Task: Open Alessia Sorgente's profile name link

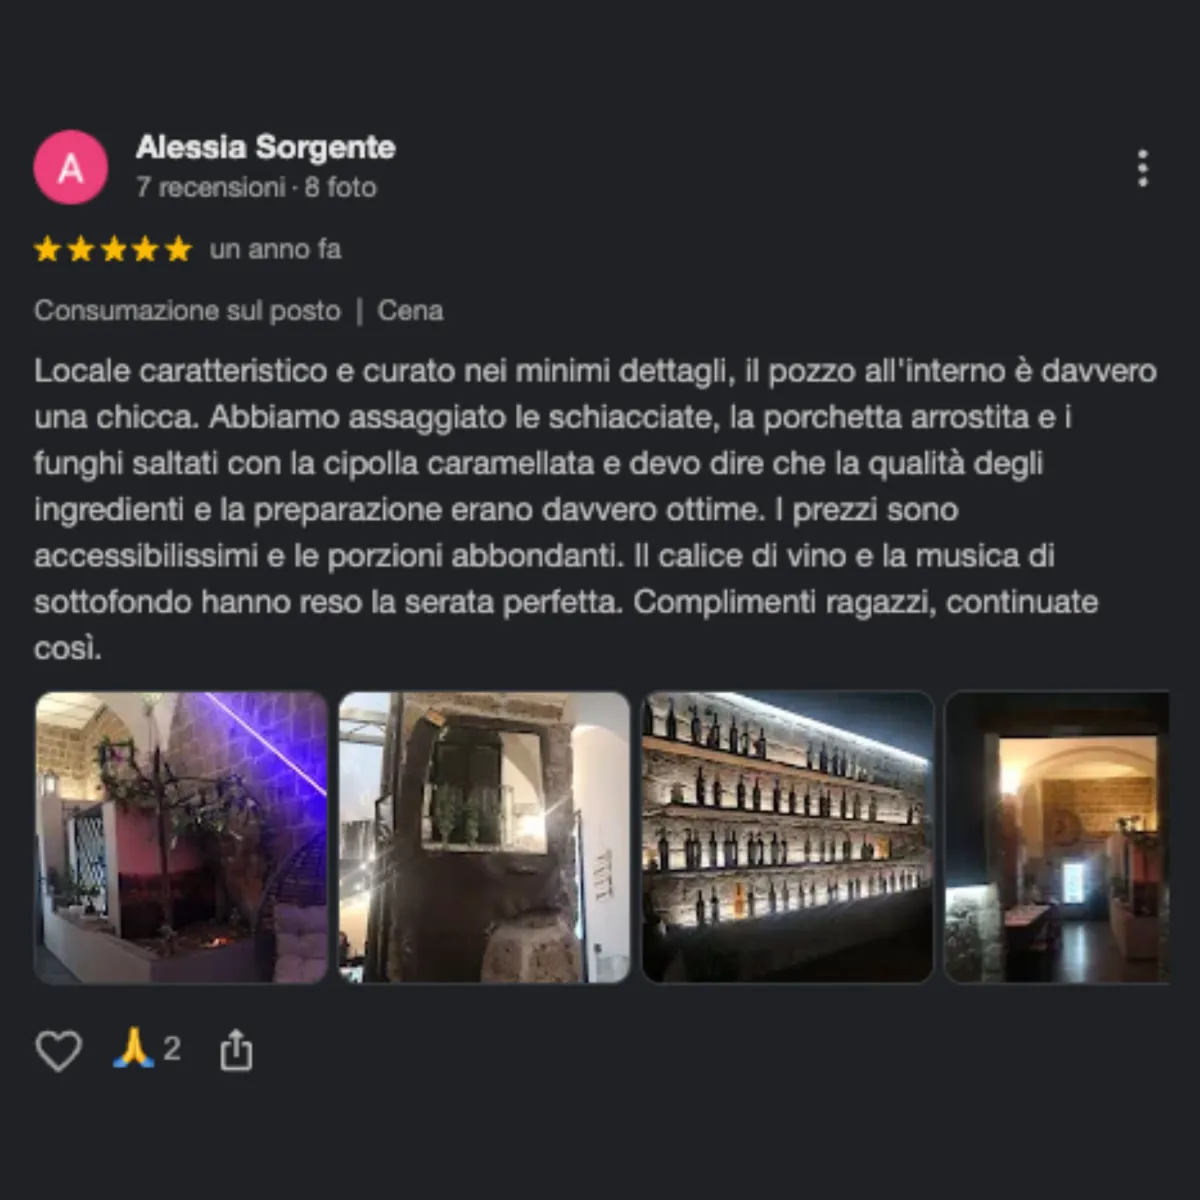Action: pyautogui.click(x=265, y=147)
